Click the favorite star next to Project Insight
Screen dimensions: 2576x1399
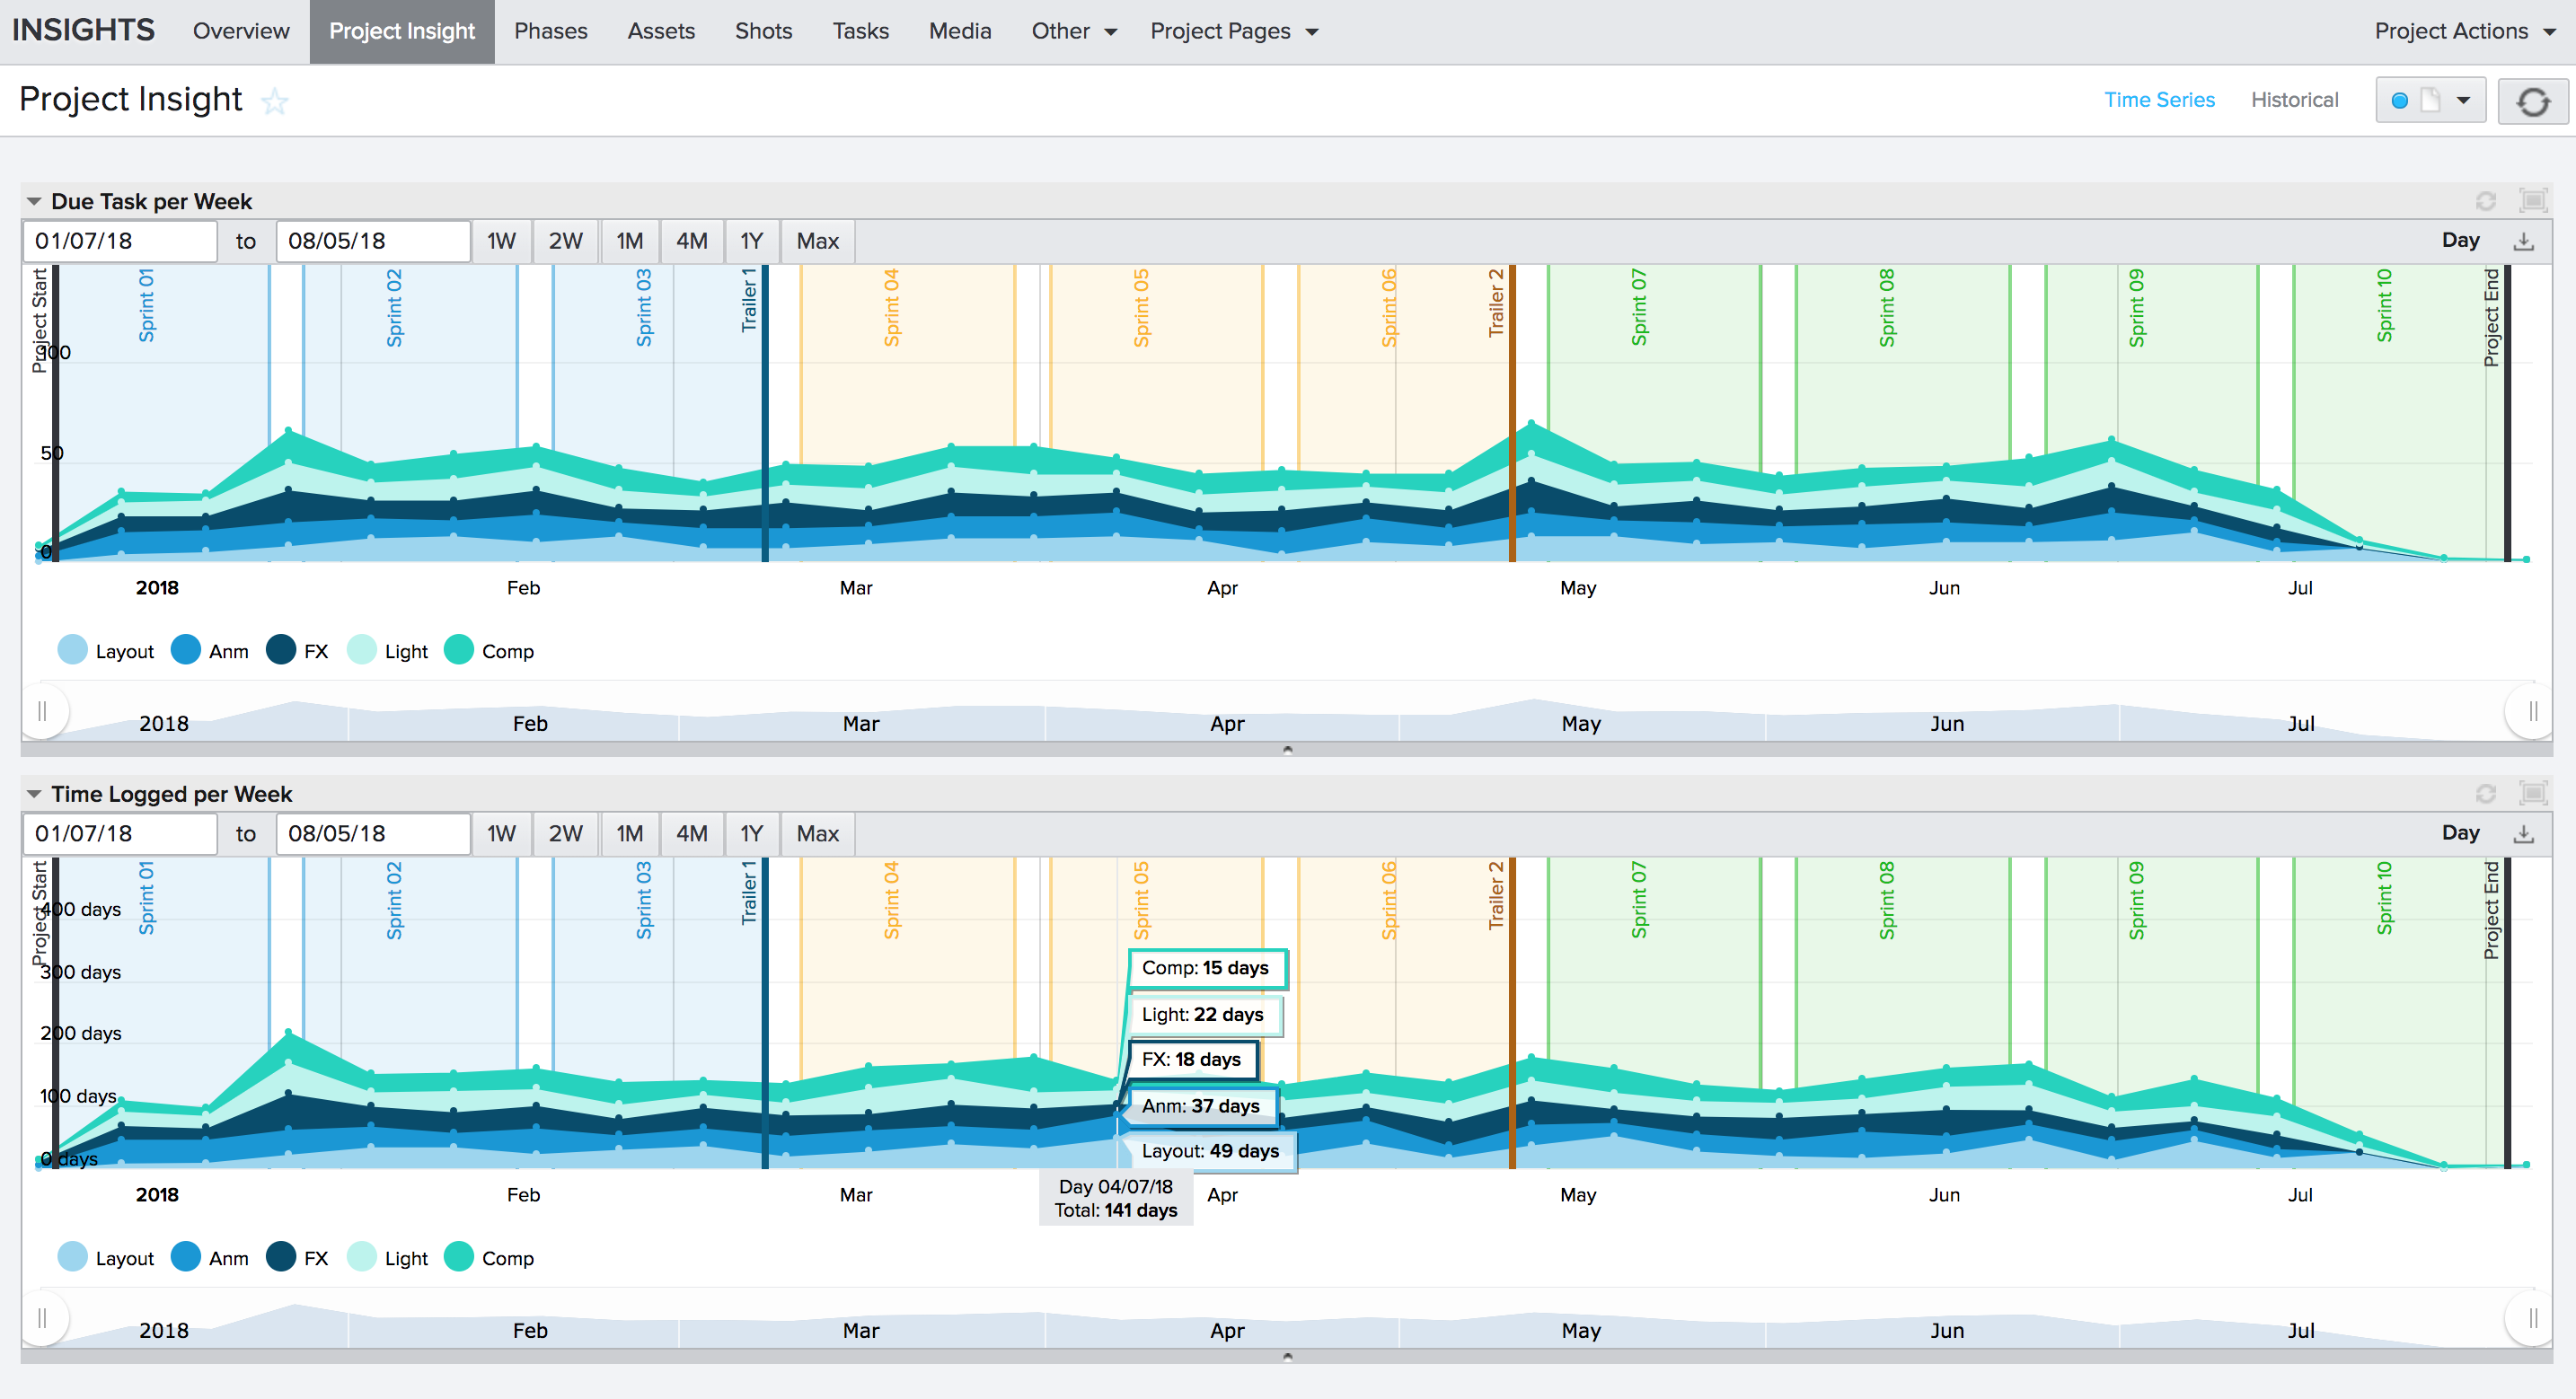tap(274, 101)
